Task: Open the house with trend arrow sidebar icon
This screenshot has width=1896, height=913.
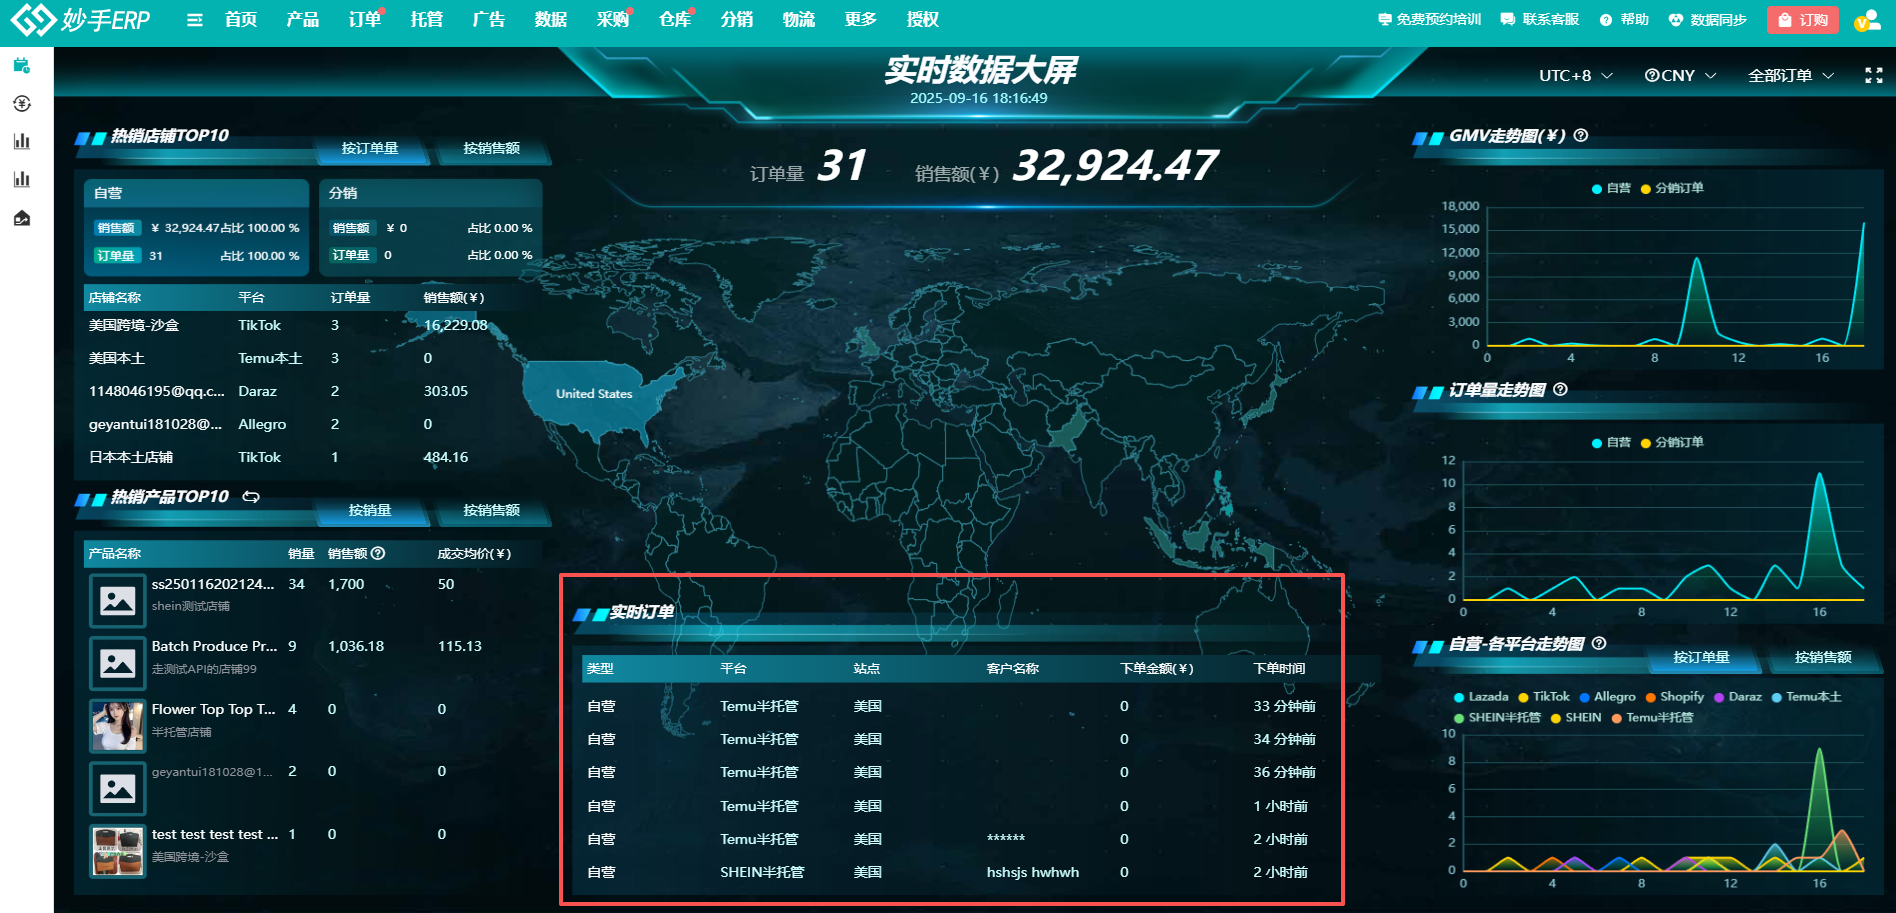Action: pyautogui.click(x=22, y=218)
